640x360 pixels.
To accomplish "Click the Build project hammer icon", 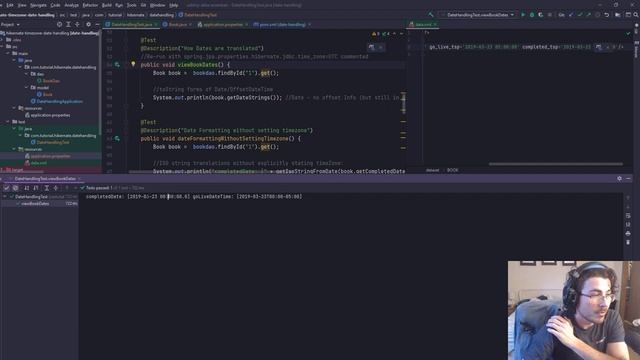I will tap(431, 15).
